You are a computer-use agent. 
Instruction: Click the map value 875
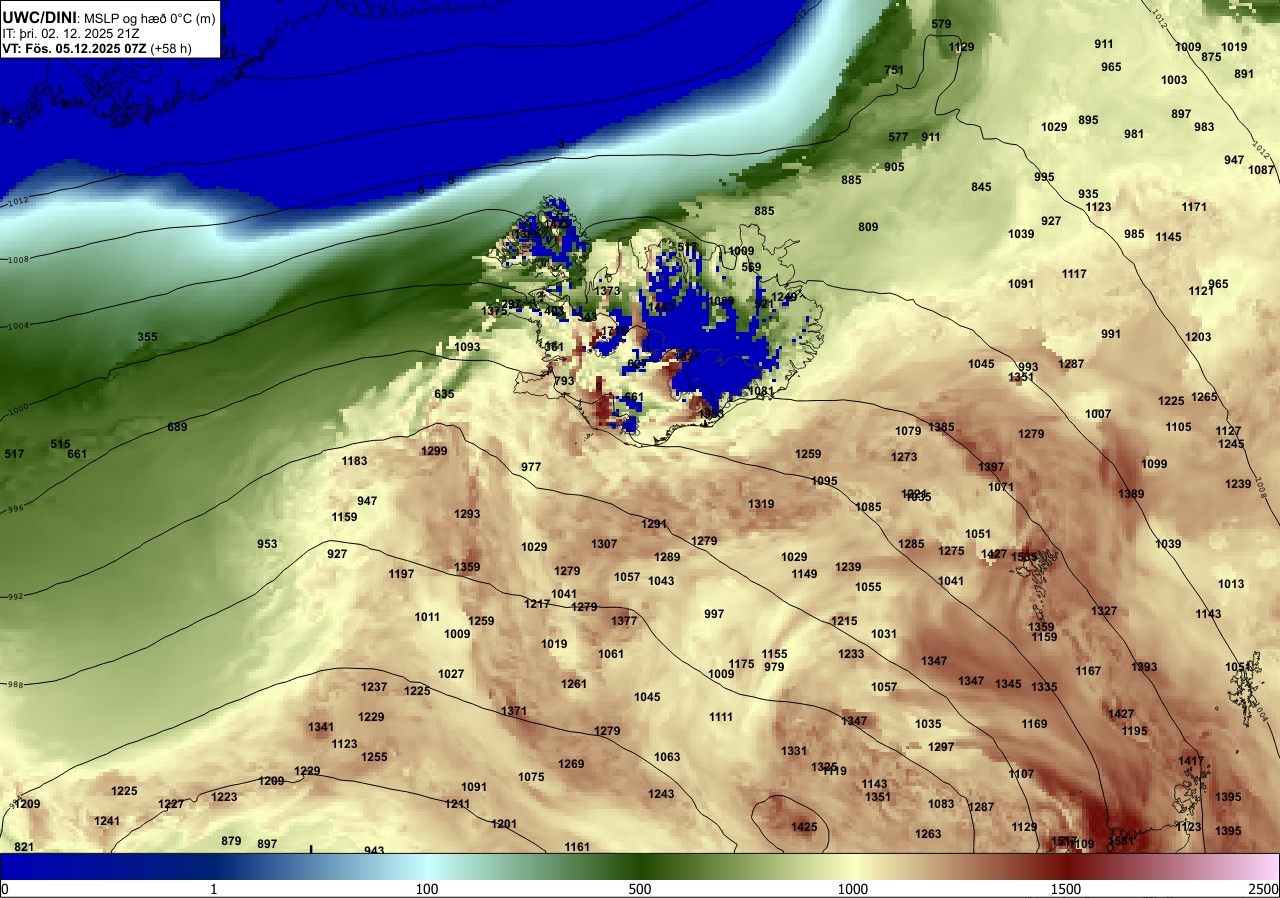[x=1211, y=57]
